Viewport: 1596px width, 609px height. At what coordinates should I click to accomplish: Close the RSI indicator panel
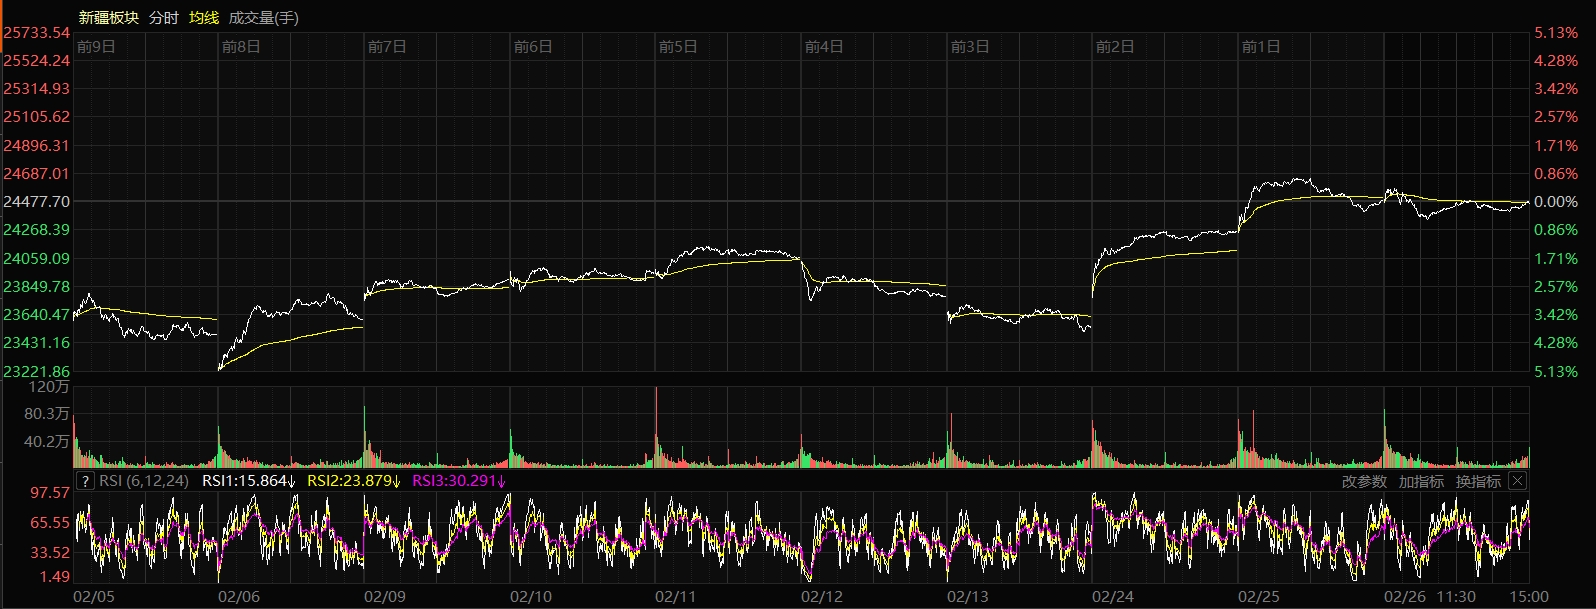pyautogui.click(x=1517, y=481)
